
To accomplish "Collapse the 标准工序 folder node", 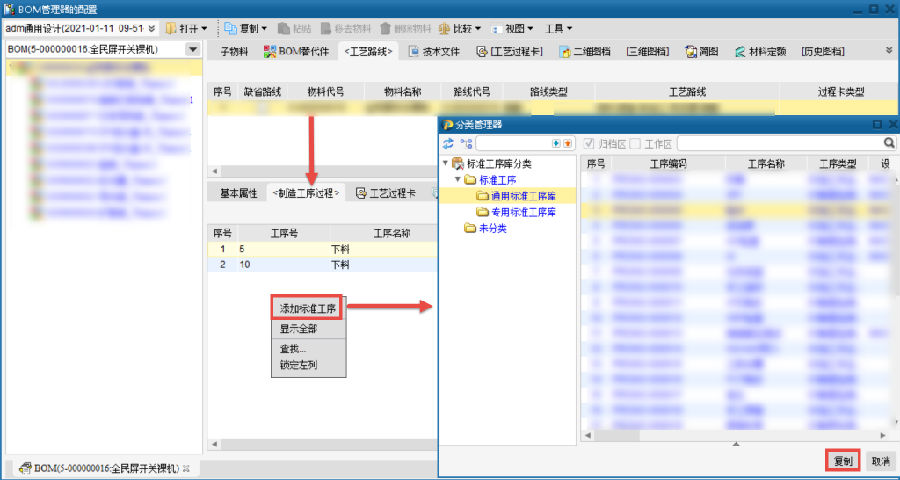I will click(457, 180).
